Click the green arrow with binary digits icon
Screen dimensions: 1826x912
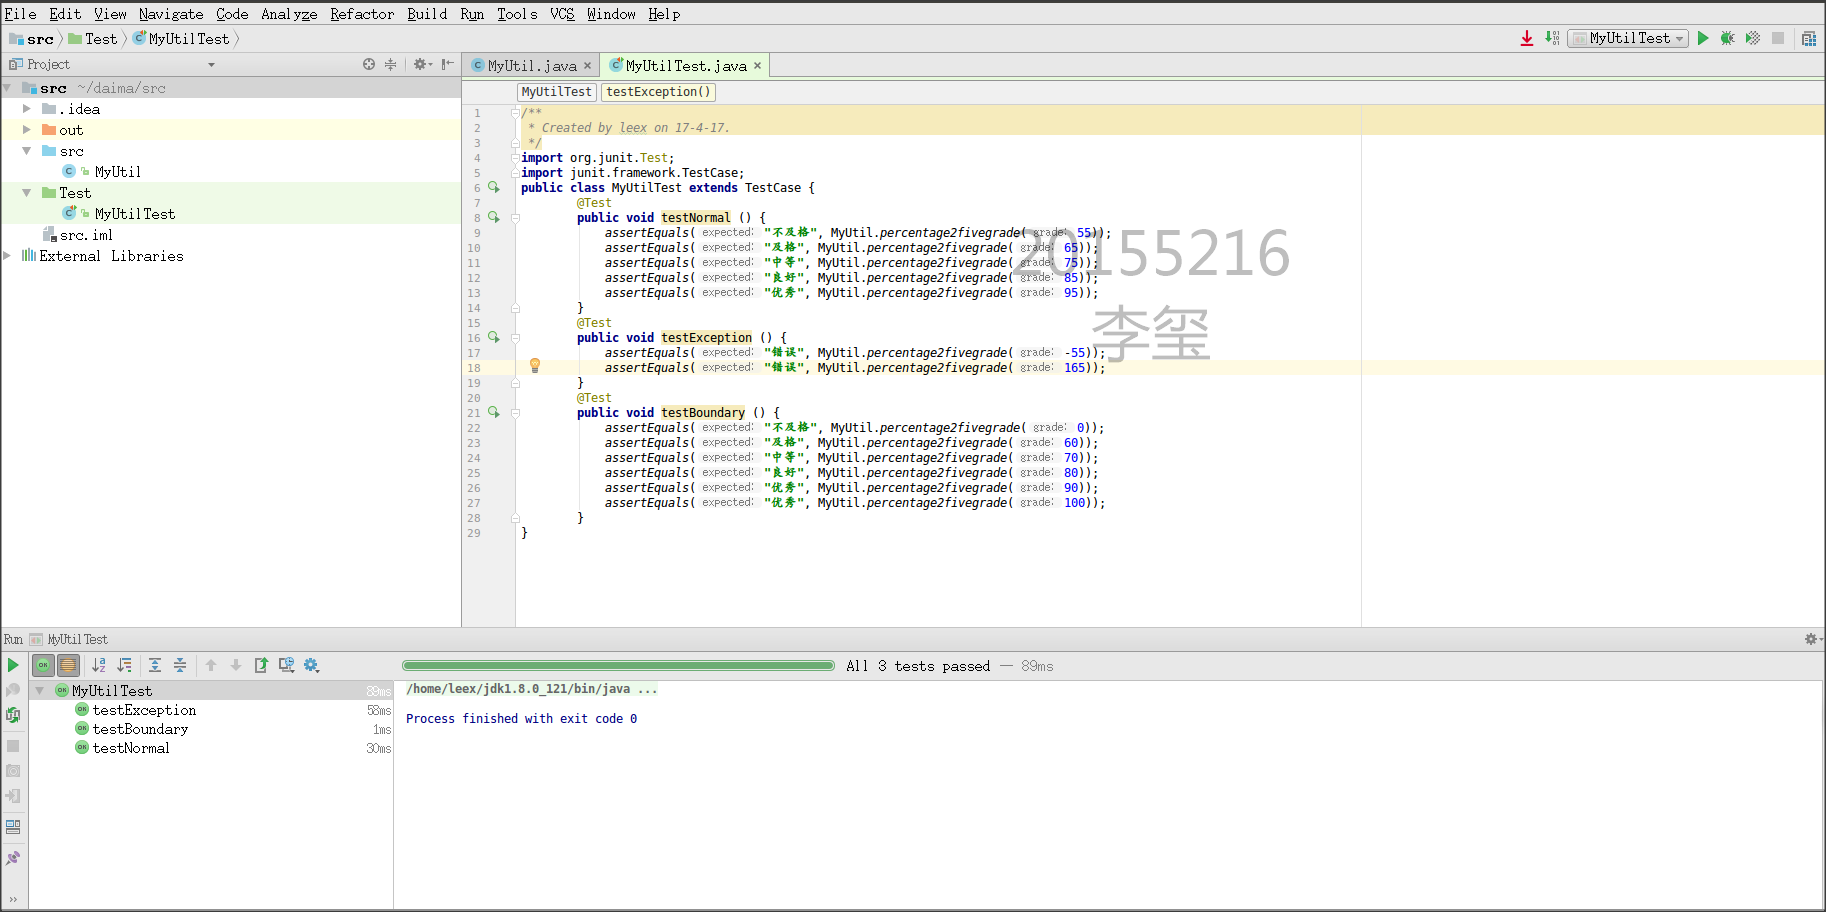(1552, 38)
